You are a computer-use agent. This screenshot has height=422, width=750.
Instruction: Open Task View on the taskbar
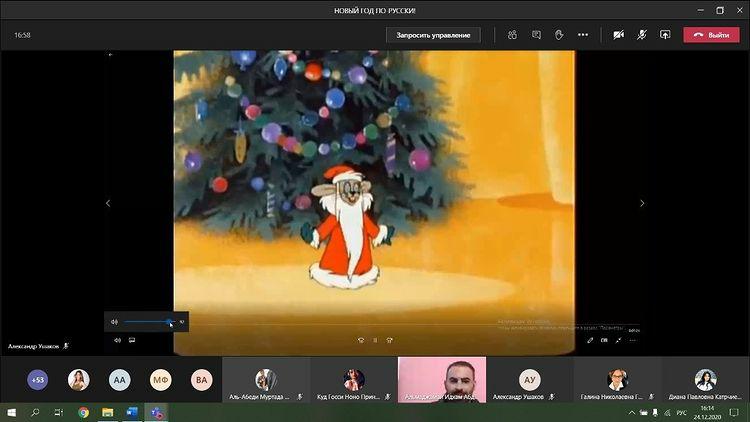[58, 412]
